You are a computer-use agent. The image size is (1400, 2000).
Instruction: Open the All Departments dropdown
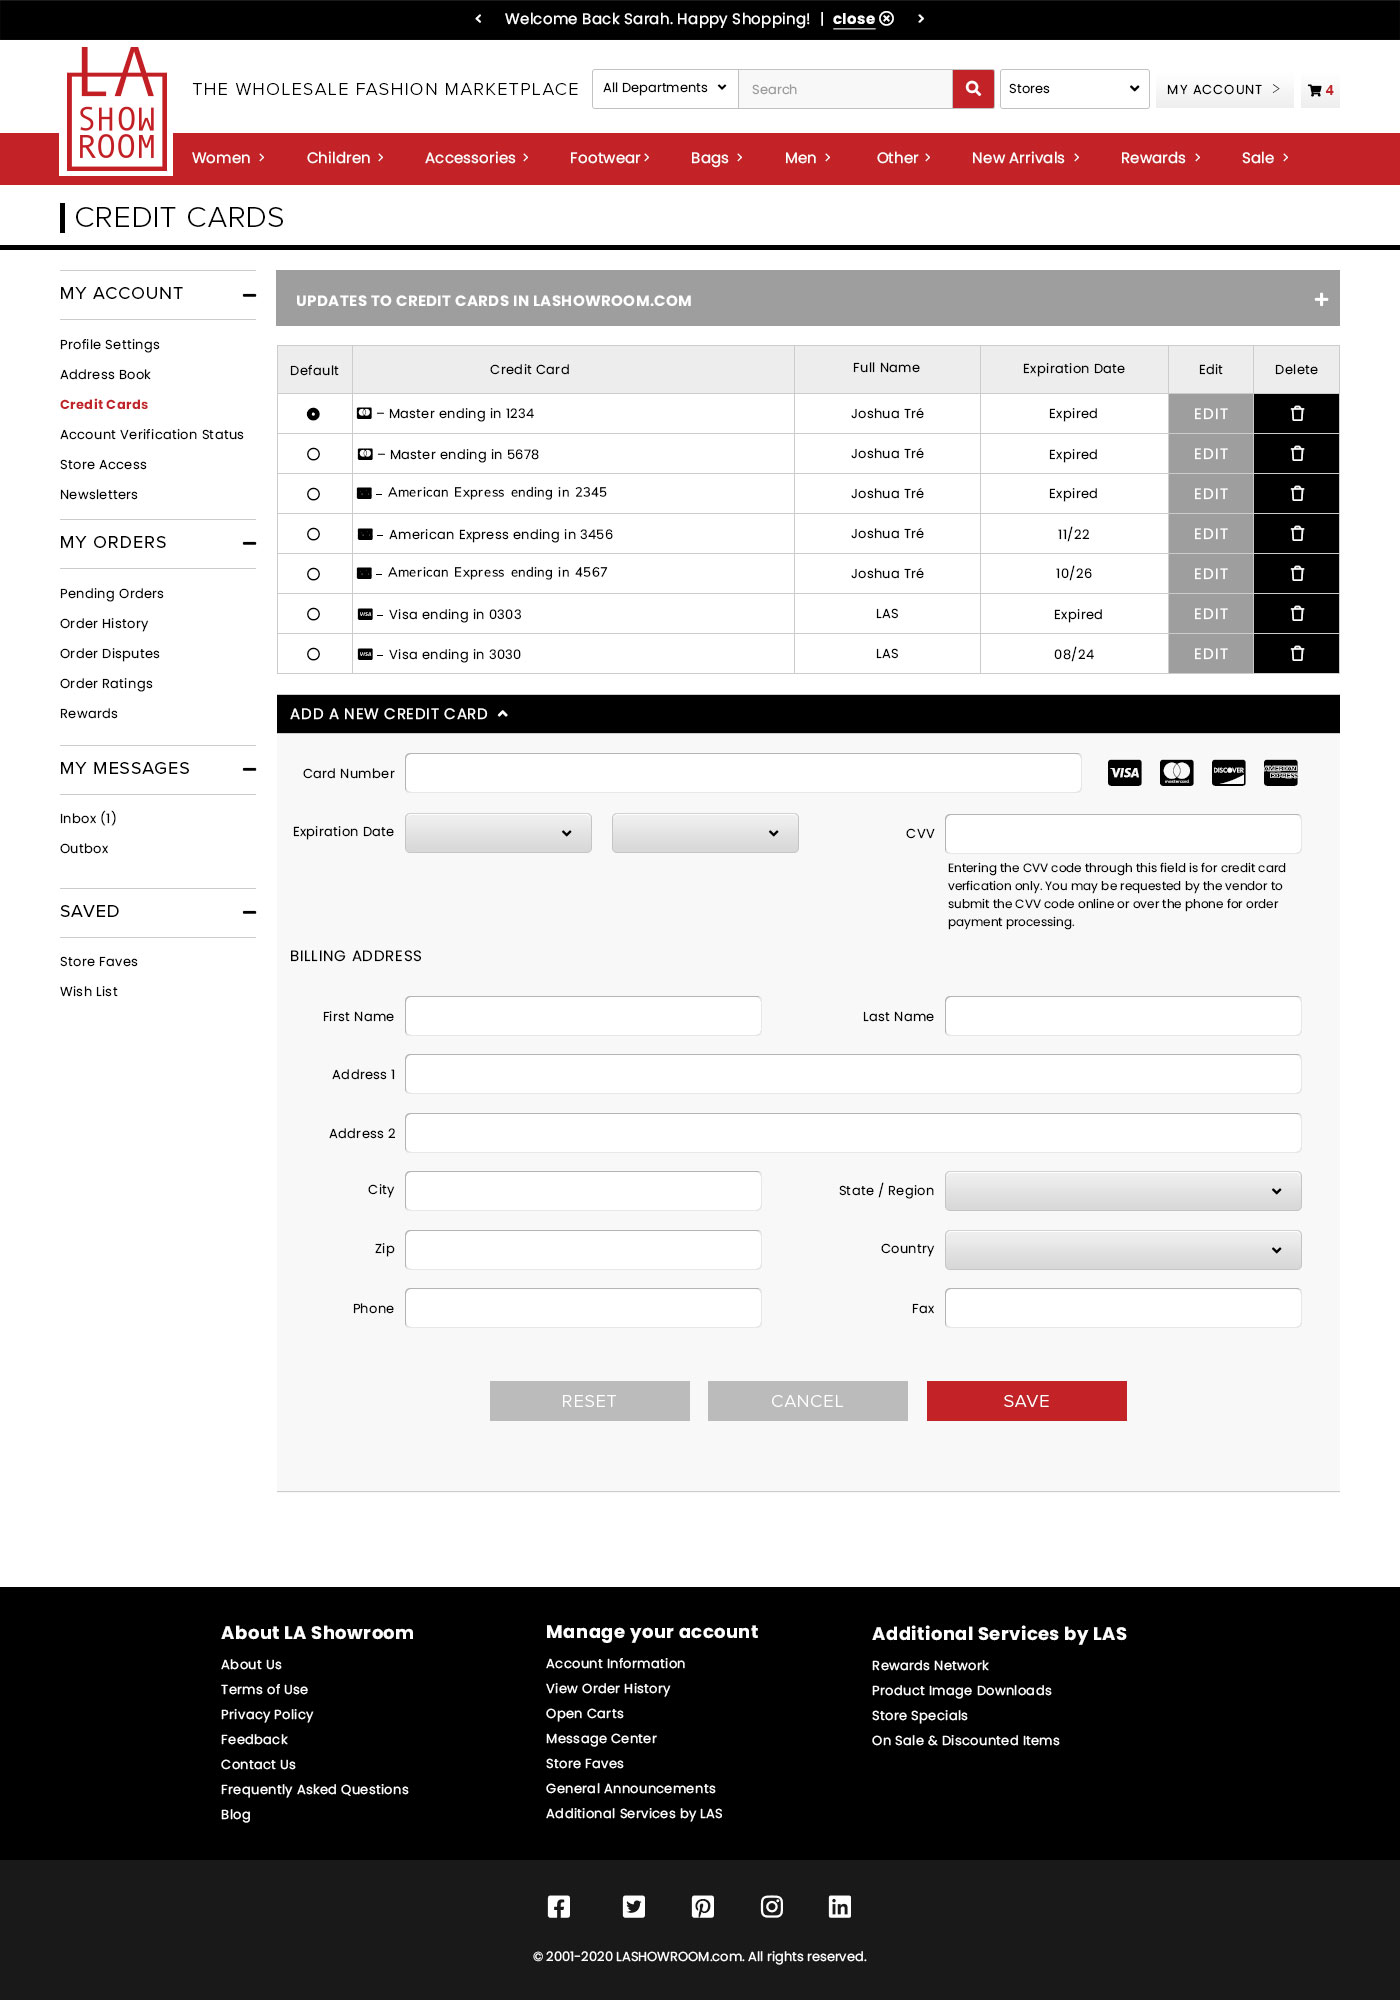(665, 88)
